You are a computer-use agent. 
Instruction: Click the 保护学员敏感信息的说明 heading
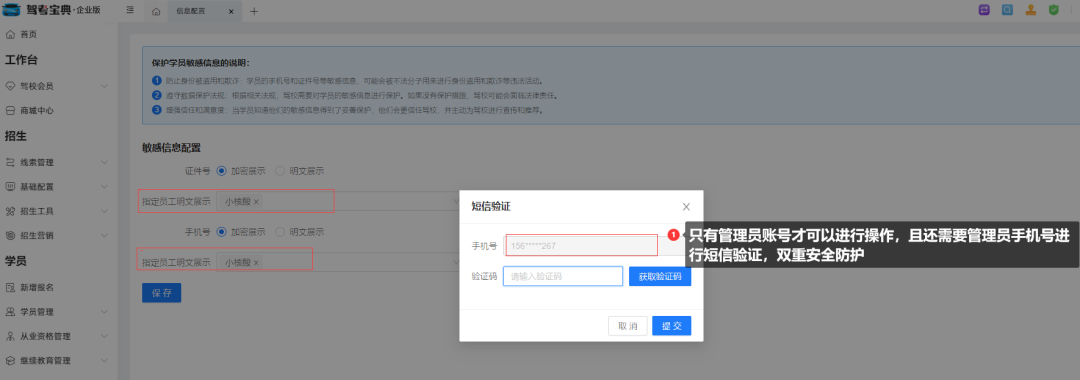coord(200,63)
